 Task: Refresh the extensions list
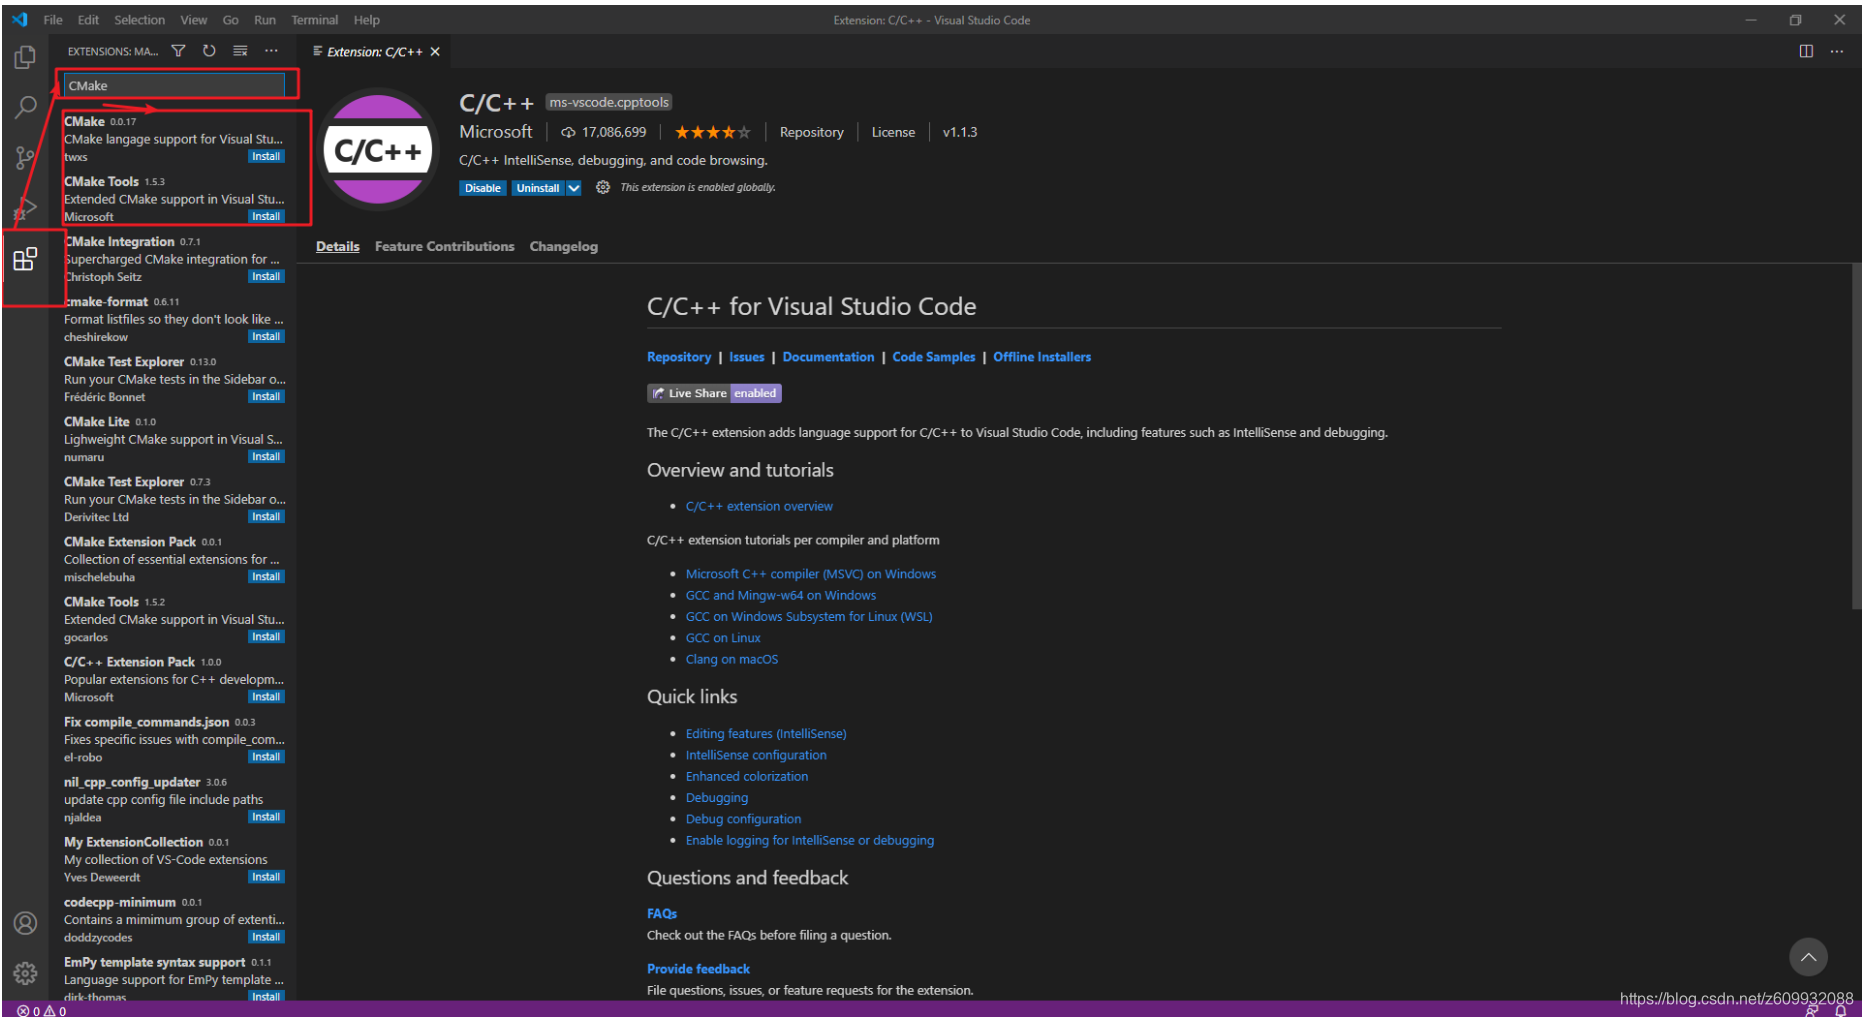(209, 51)
